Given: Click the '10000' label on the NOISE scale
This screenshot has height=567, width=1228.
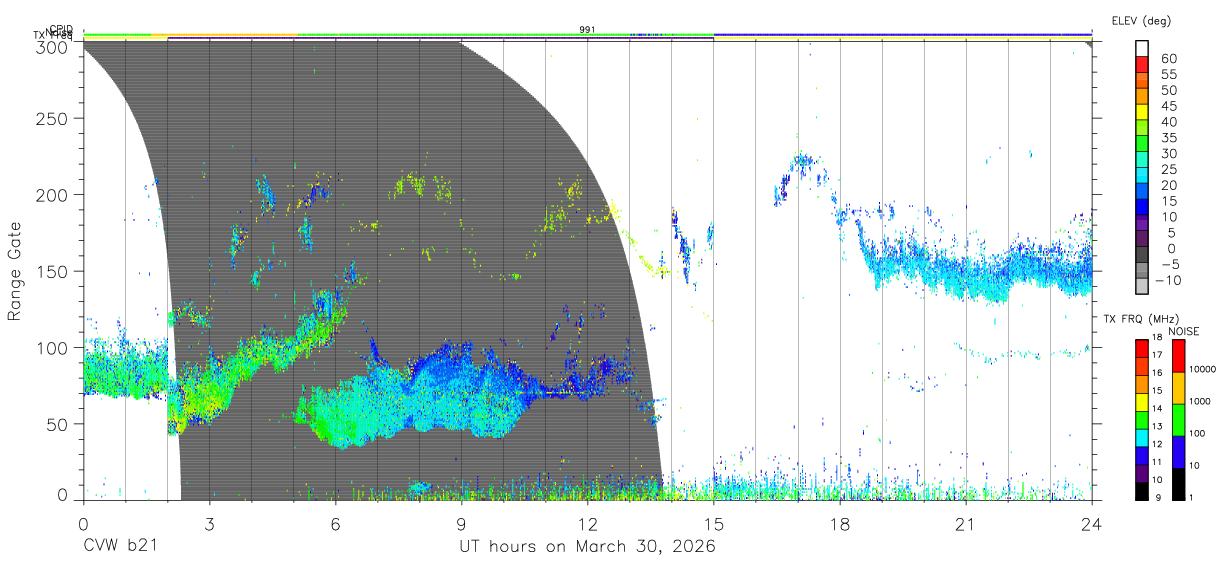Looking at the screenshot, I should (1204, 369).
